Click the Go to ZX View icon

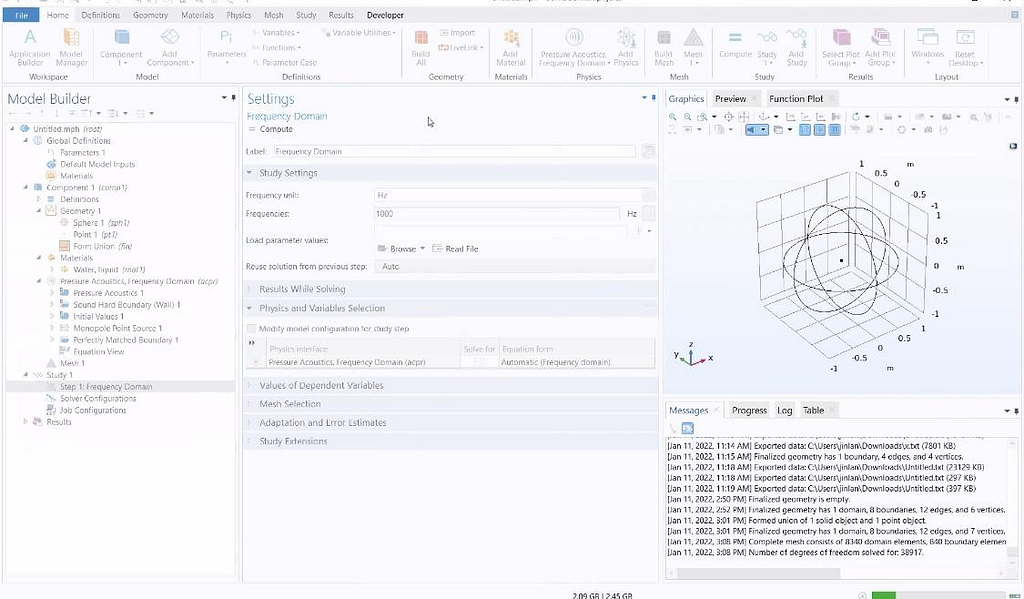[x=820, y=117]
